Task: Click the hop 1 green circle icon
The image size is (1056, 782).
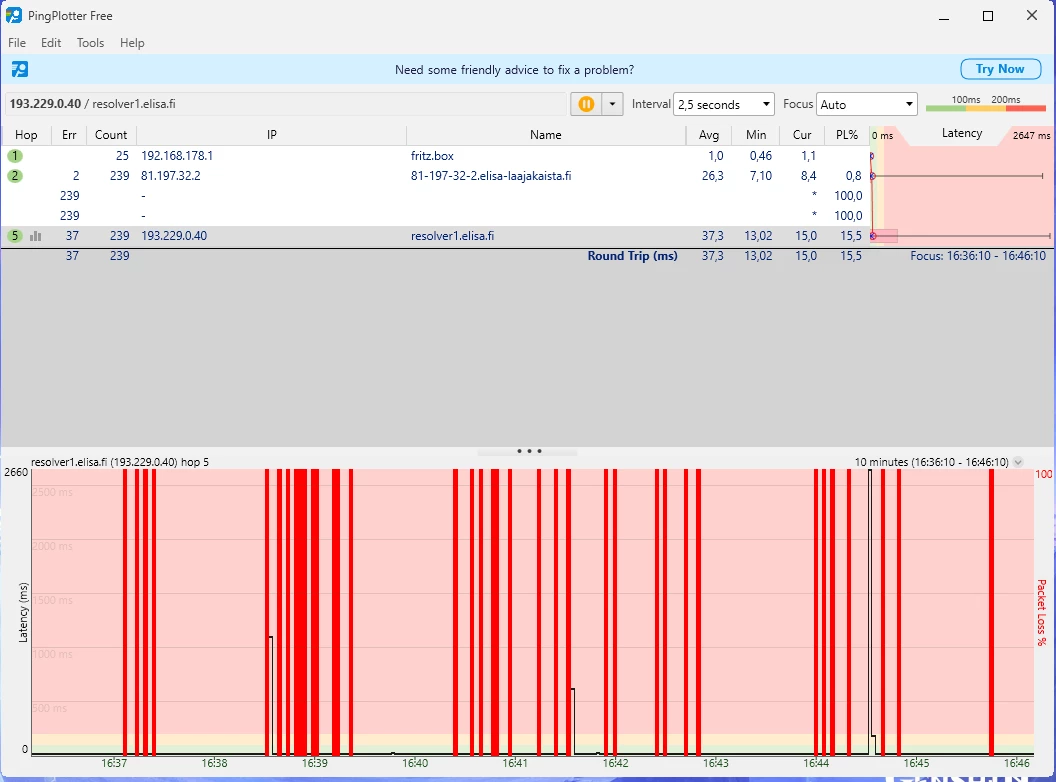Action: 15,156
